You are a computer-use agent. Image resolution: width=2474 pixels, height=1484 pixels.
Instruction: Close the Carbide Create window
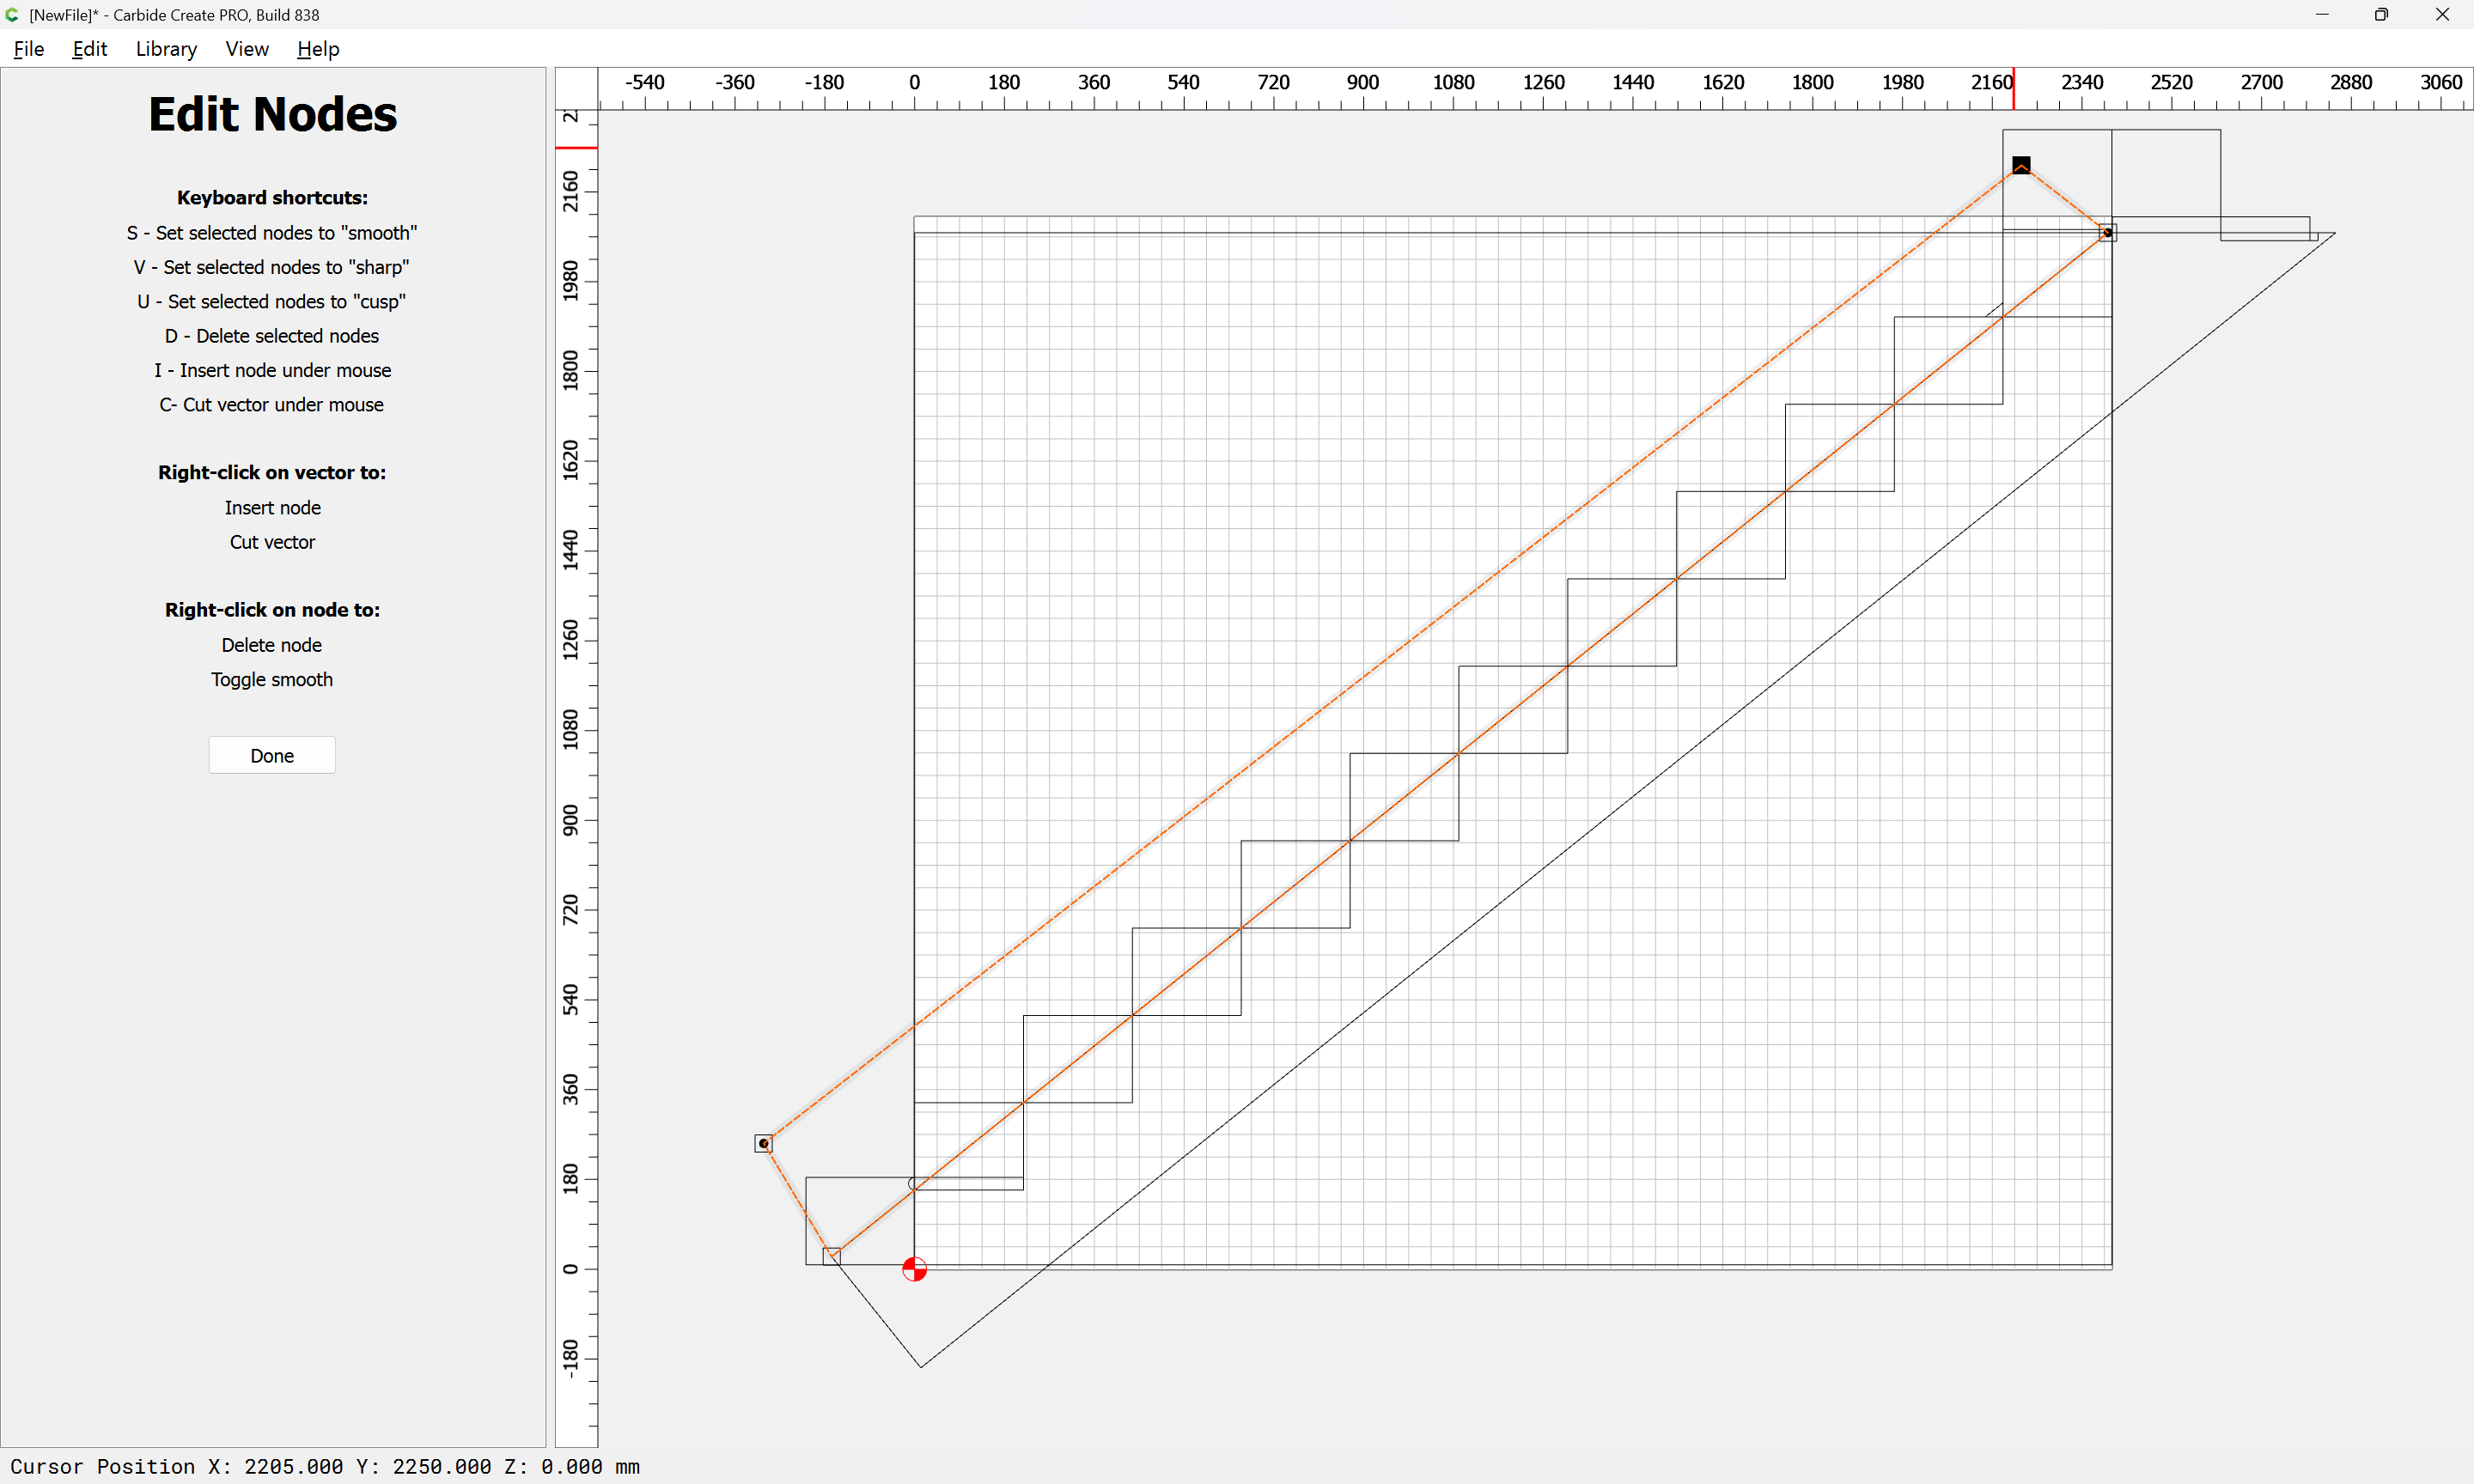tap(2441, 15)
